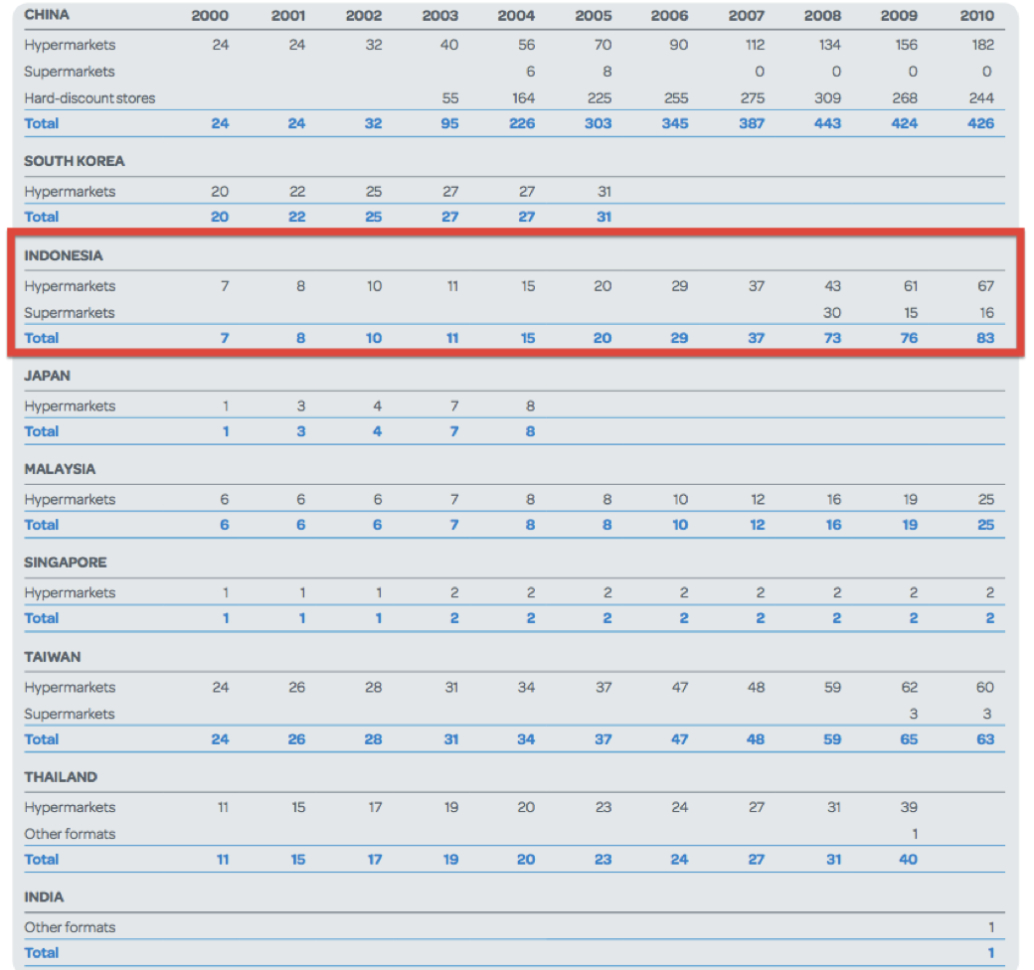Select Indonesia's 2008 supermarkets value 30
The width and height of the screenshot is (1034, 970).
coord(830,312)
